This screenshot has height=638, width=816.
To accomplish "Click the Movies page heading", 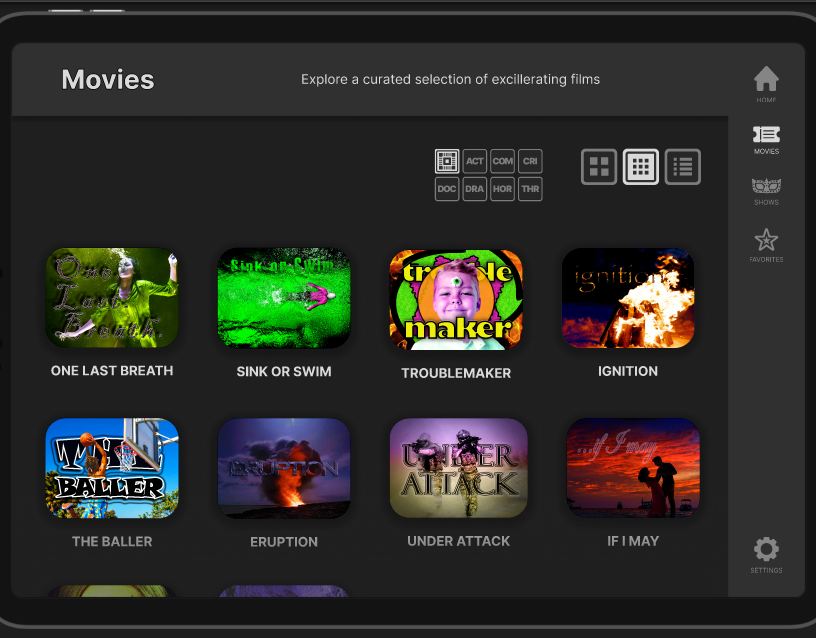I will pos(108,80).
